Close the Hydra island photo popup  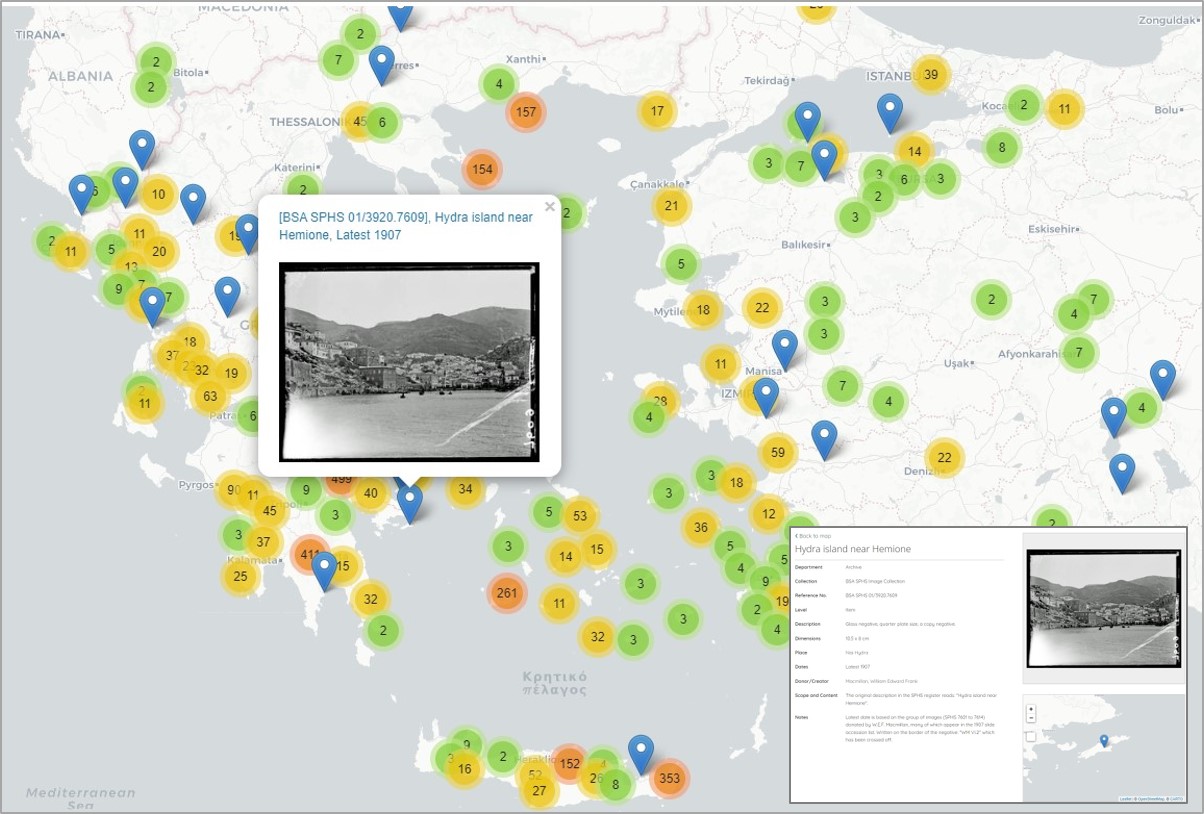(549, 208)
